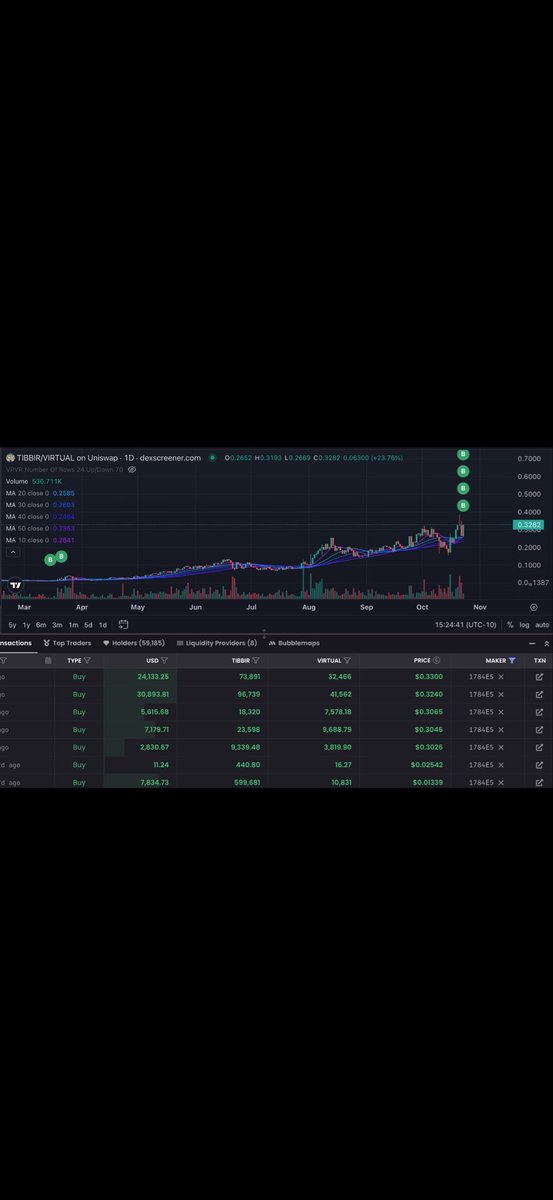Toggle log scale on chart
The height and width of the screenshot is (1200, 553).
[524, 624]
